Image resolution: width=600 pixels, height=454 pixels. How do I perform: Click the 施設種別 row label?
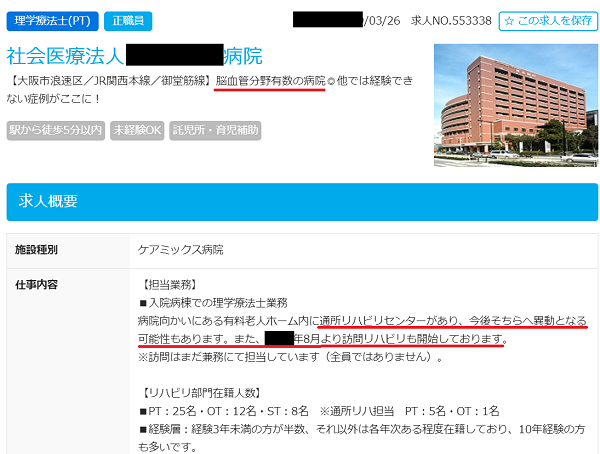[36, 250]
